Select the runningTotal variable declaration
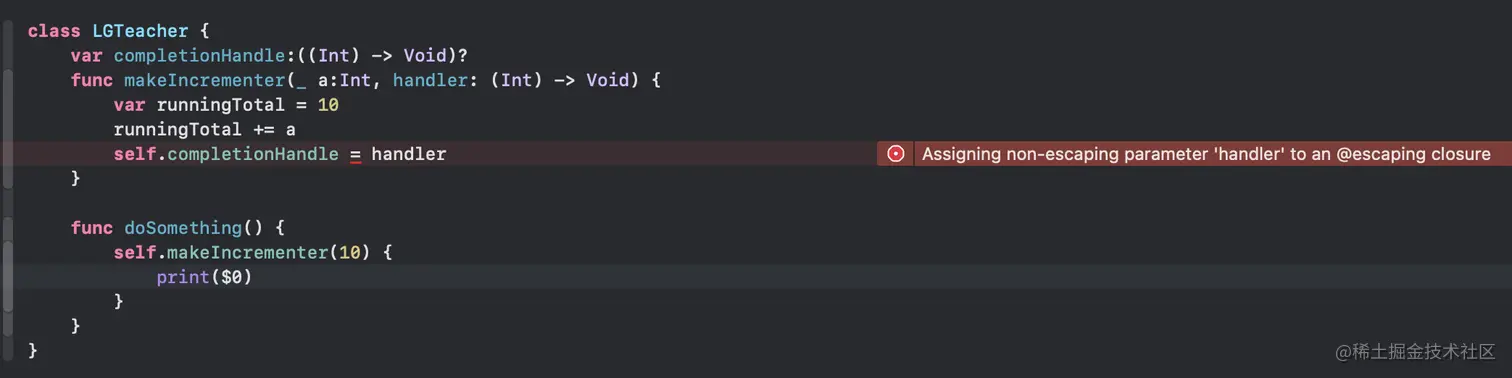This screenshot has height=378, width=1512. (x=228, y=105)
